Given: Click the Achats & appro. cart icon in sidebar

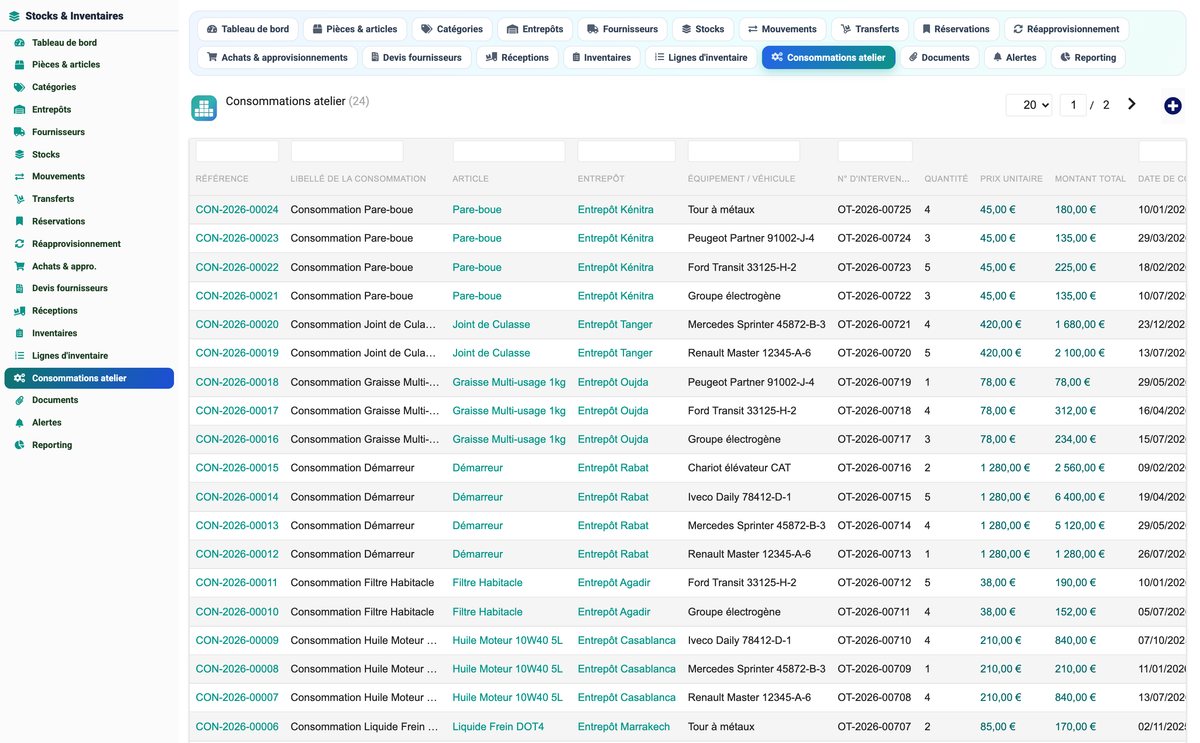Looking at the screenshot, I should click(x=19, y=267).
